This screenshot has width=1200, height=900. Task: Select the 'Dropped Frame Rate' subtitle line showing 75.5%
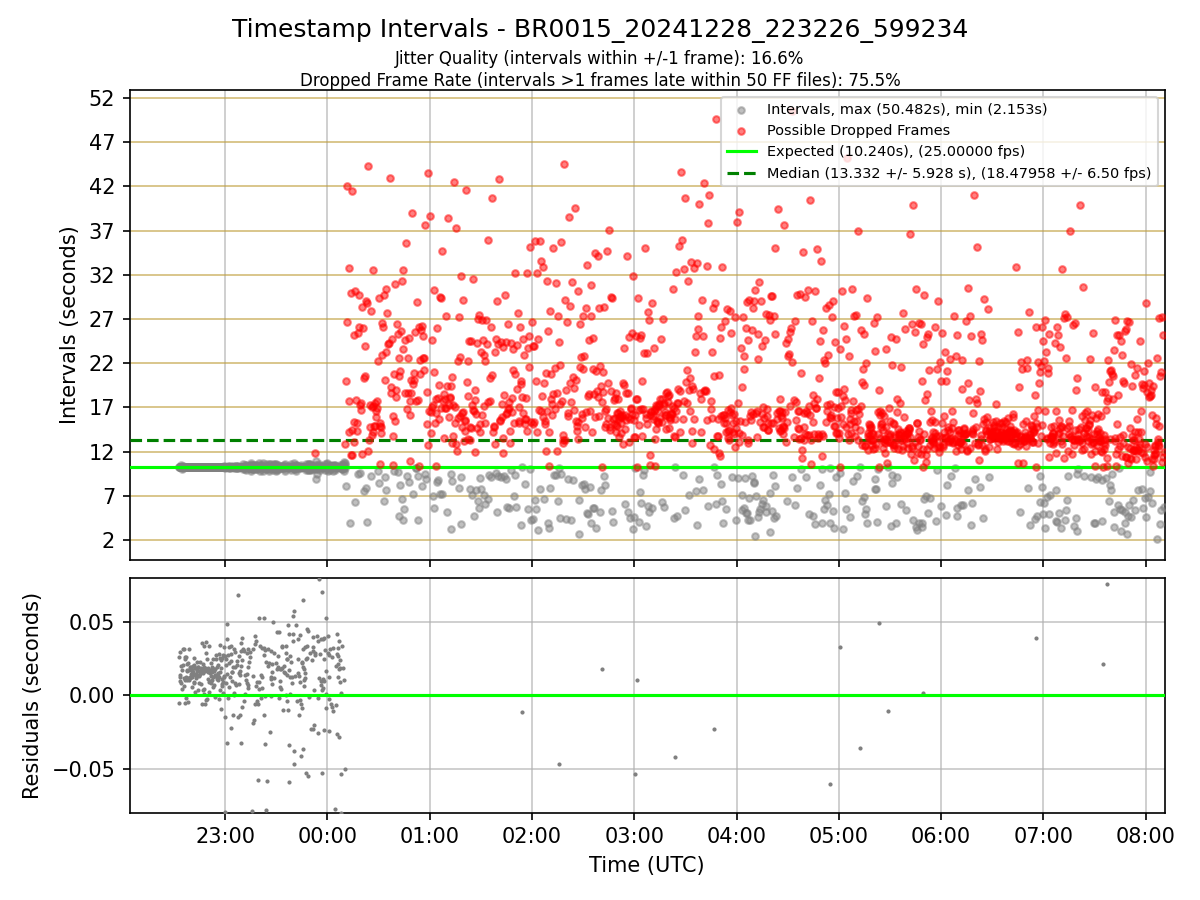click(x=600, y=80)
